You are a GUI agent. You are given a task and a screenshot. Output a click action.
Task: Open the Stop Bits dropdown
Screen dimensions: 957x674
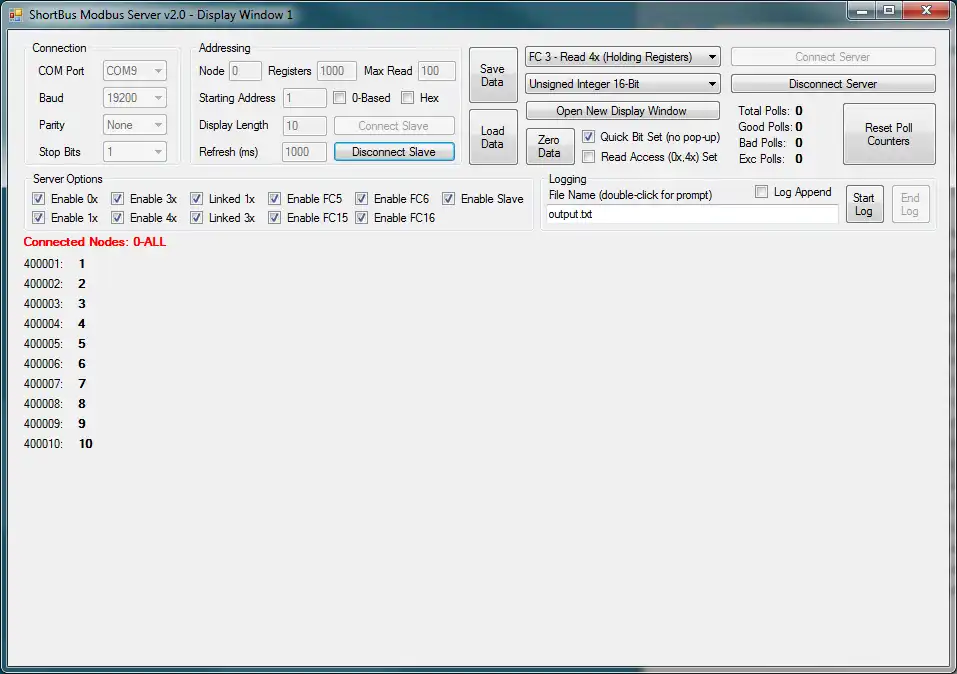coord(135,151)
